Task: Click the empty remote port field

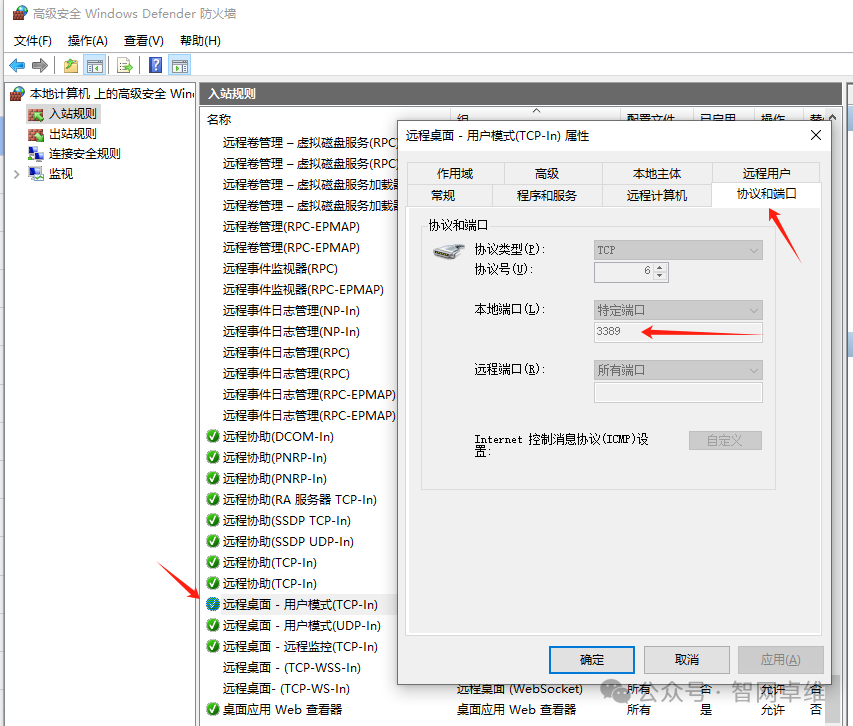Action: pyautogui.click(x=678, y=392)
